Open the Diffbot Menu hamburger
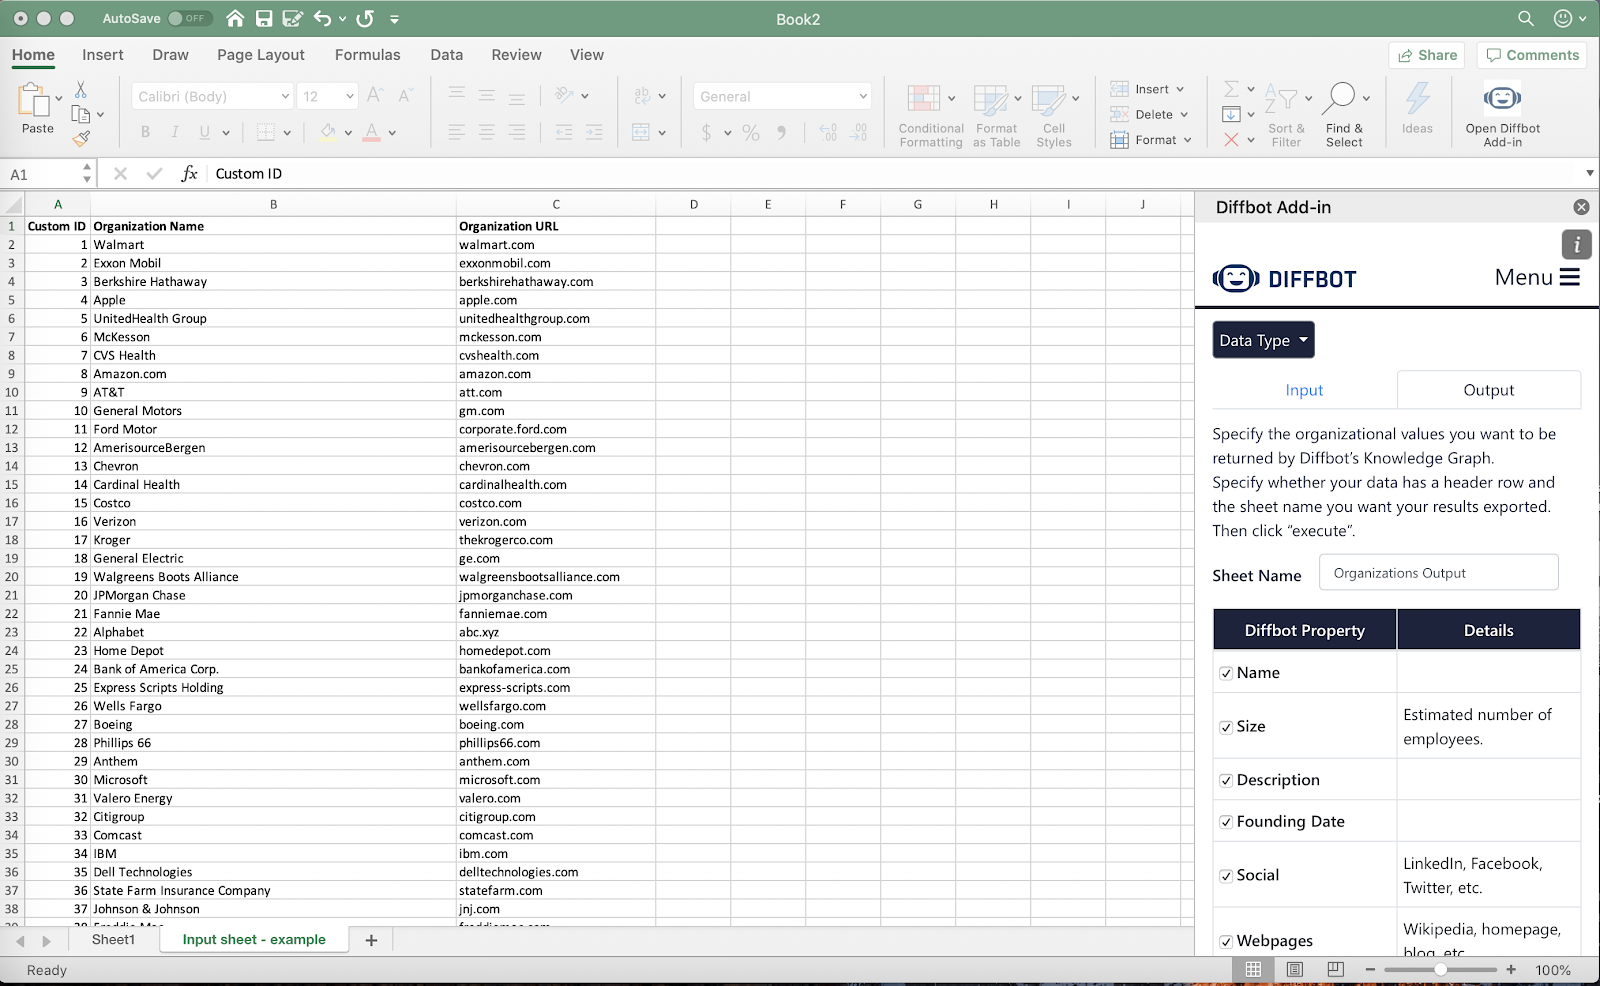This screenshot has height=986, width=1600. click(1569, 277)
